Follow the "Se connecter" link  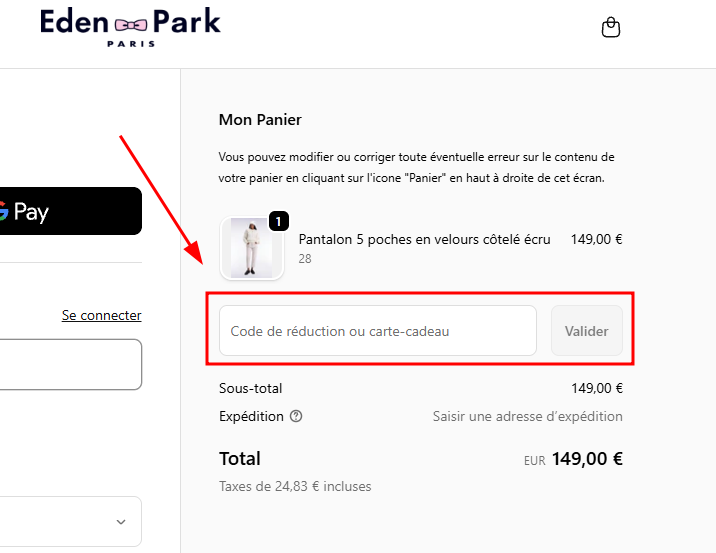pos(101,315)
